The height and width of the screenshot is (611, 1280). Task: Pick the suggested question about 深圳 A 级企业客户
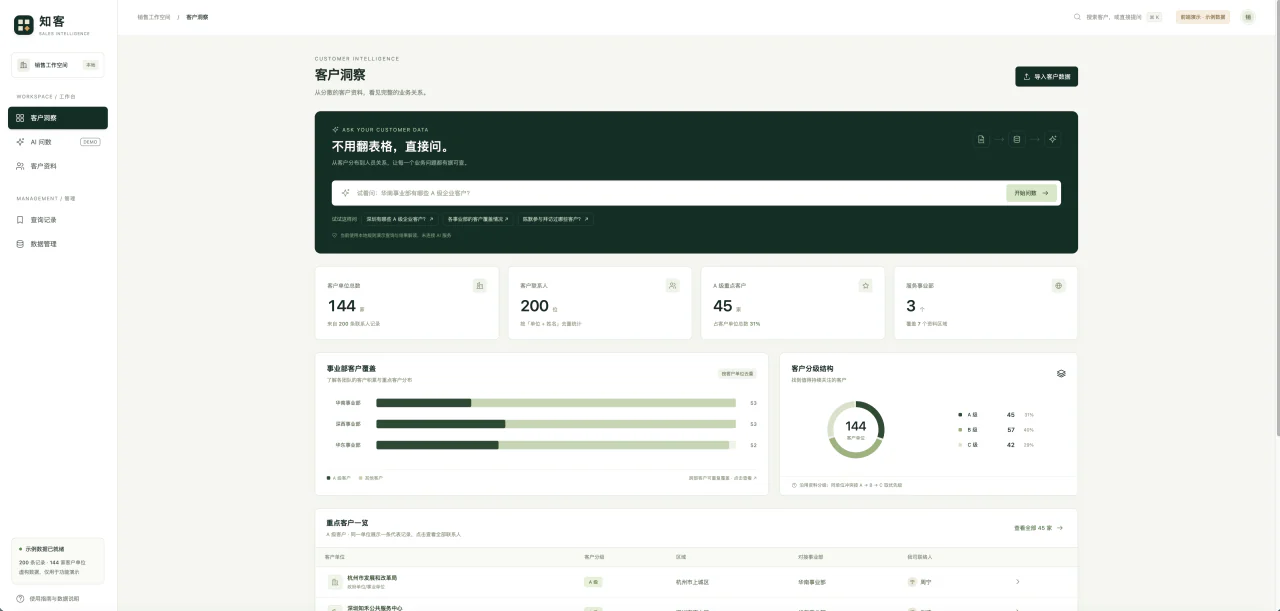400,219
